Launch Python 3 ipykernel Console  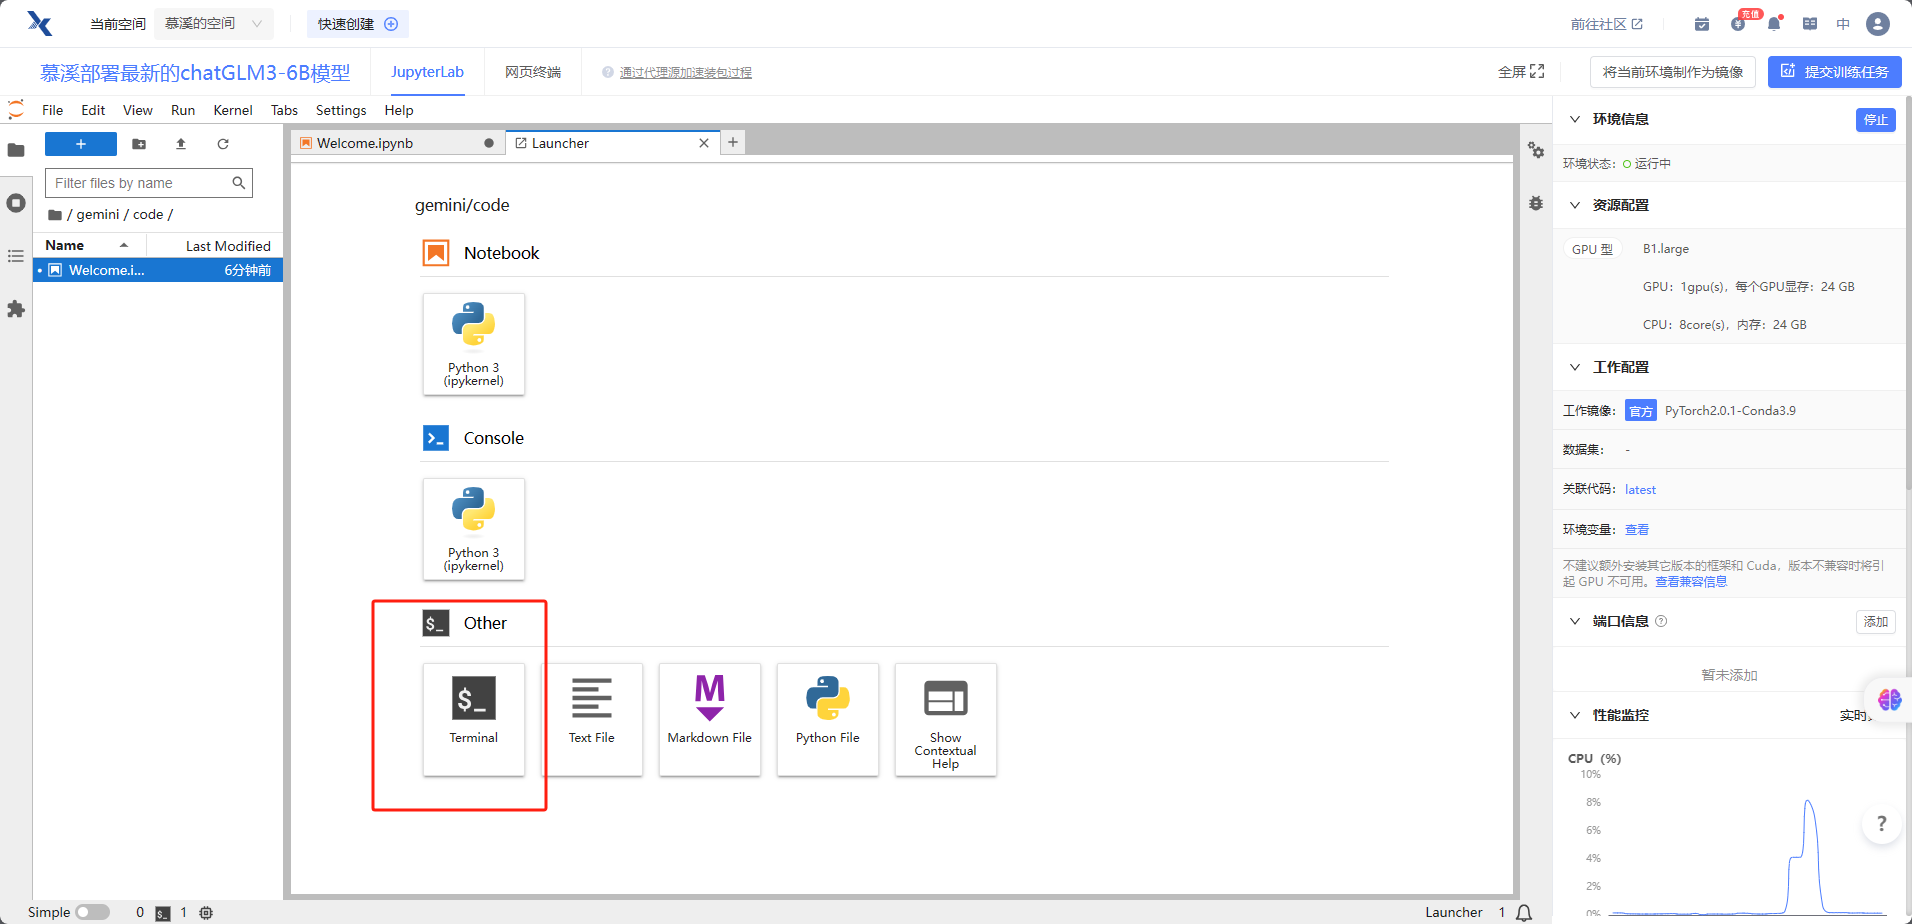coord(473,529)
